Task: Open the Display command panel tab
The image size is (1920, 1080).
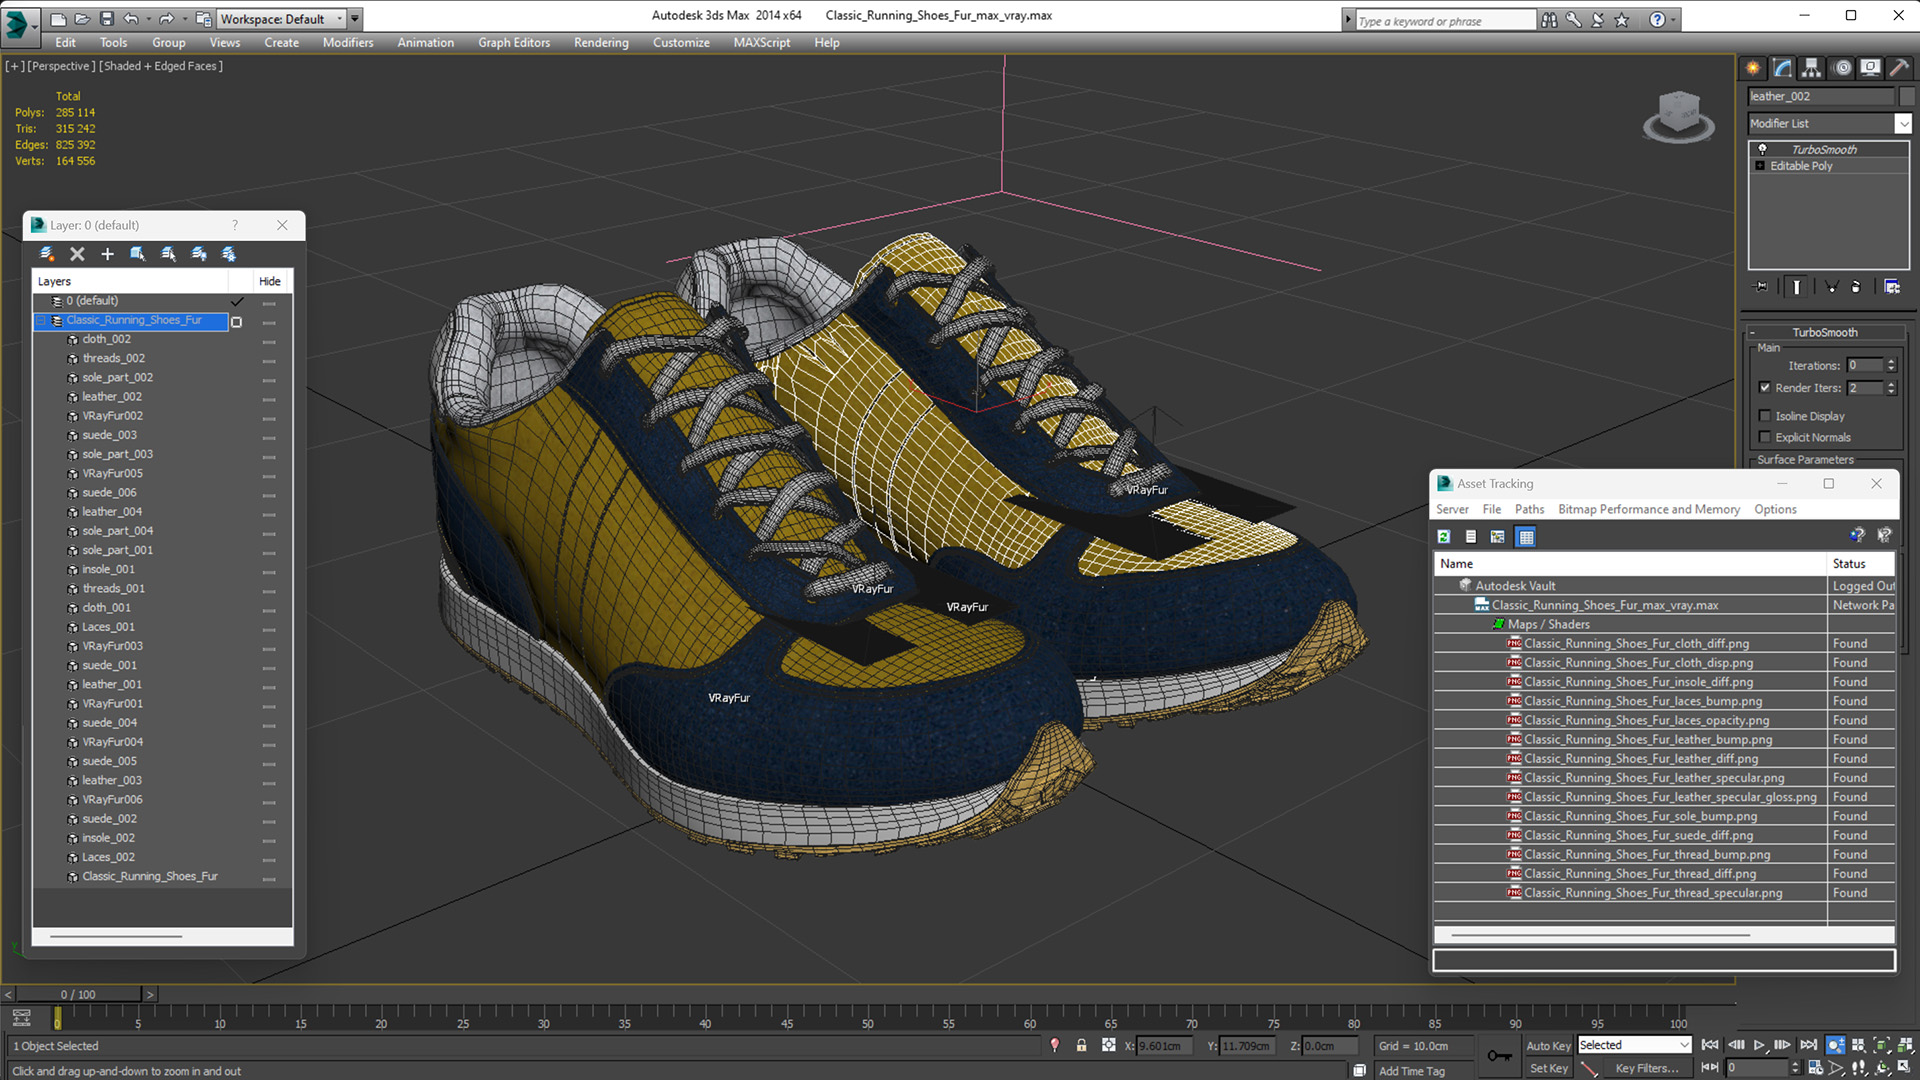Action: 1870,67
